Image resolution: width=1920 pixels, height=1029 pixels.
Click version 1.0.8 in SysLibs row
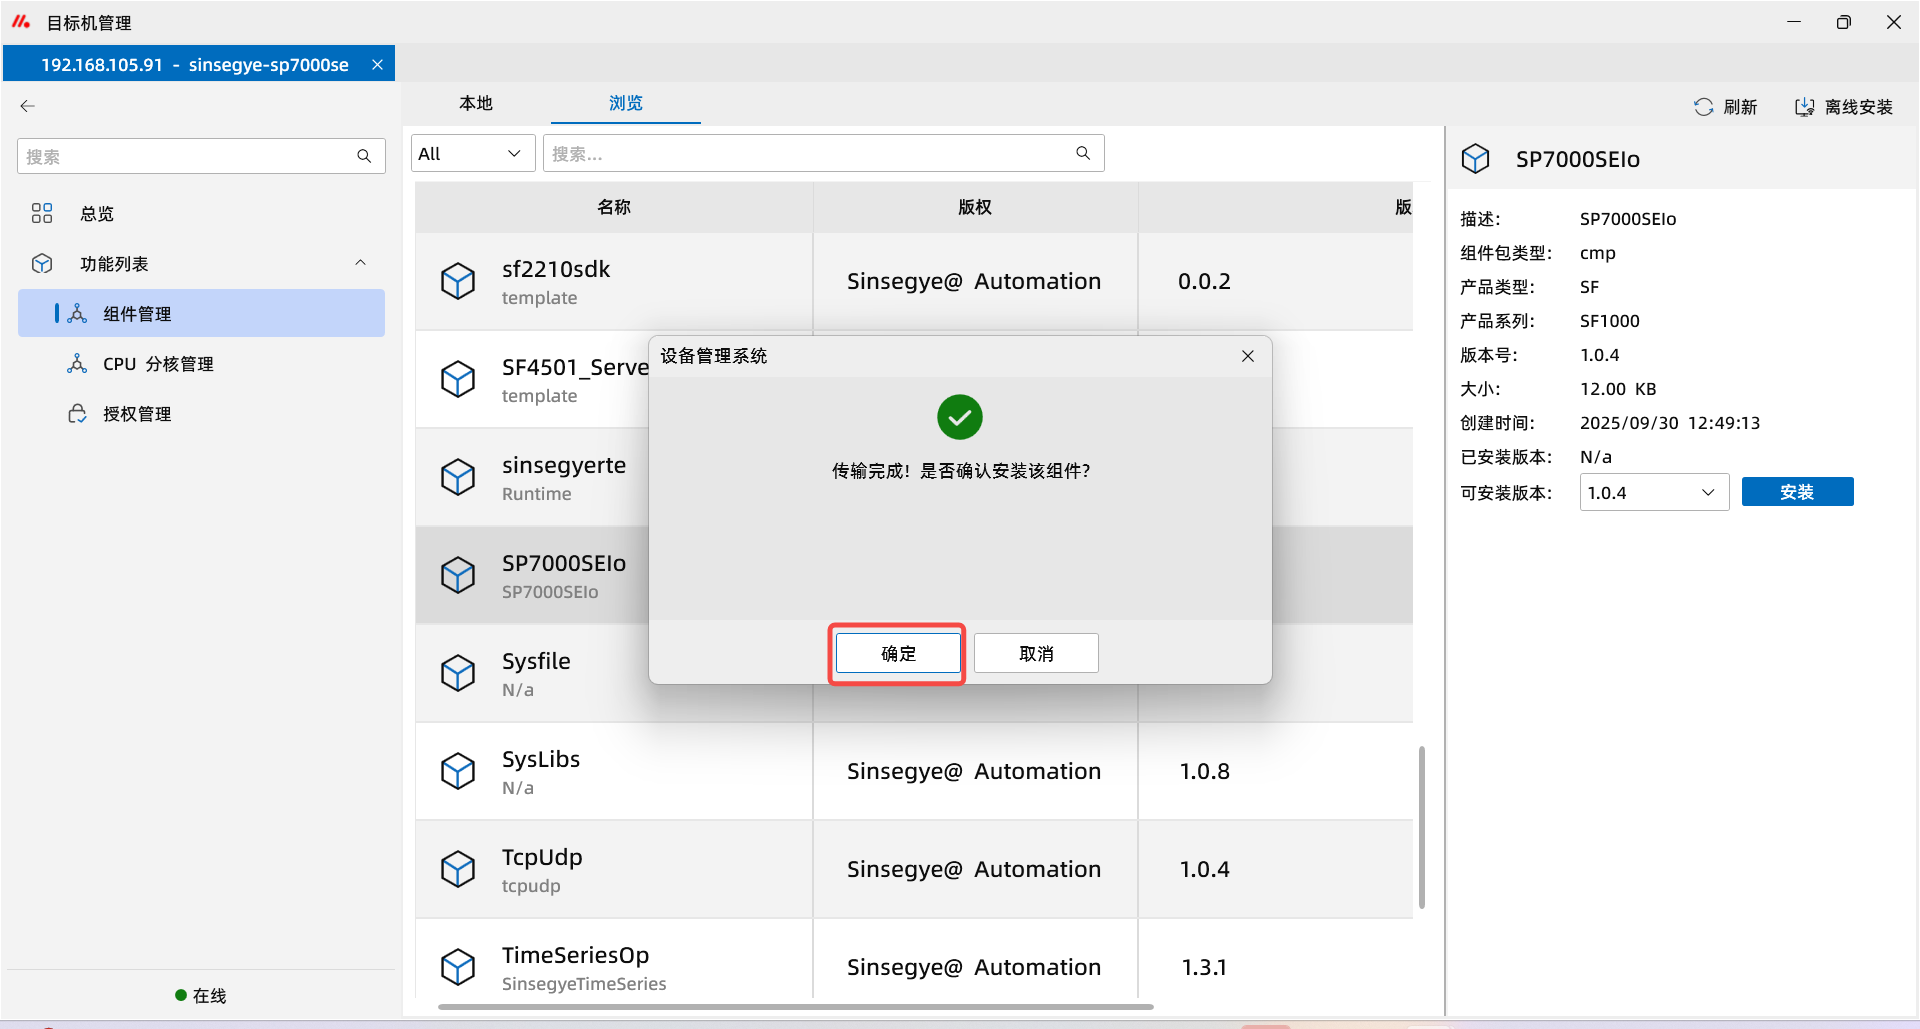click(1204, 771)
